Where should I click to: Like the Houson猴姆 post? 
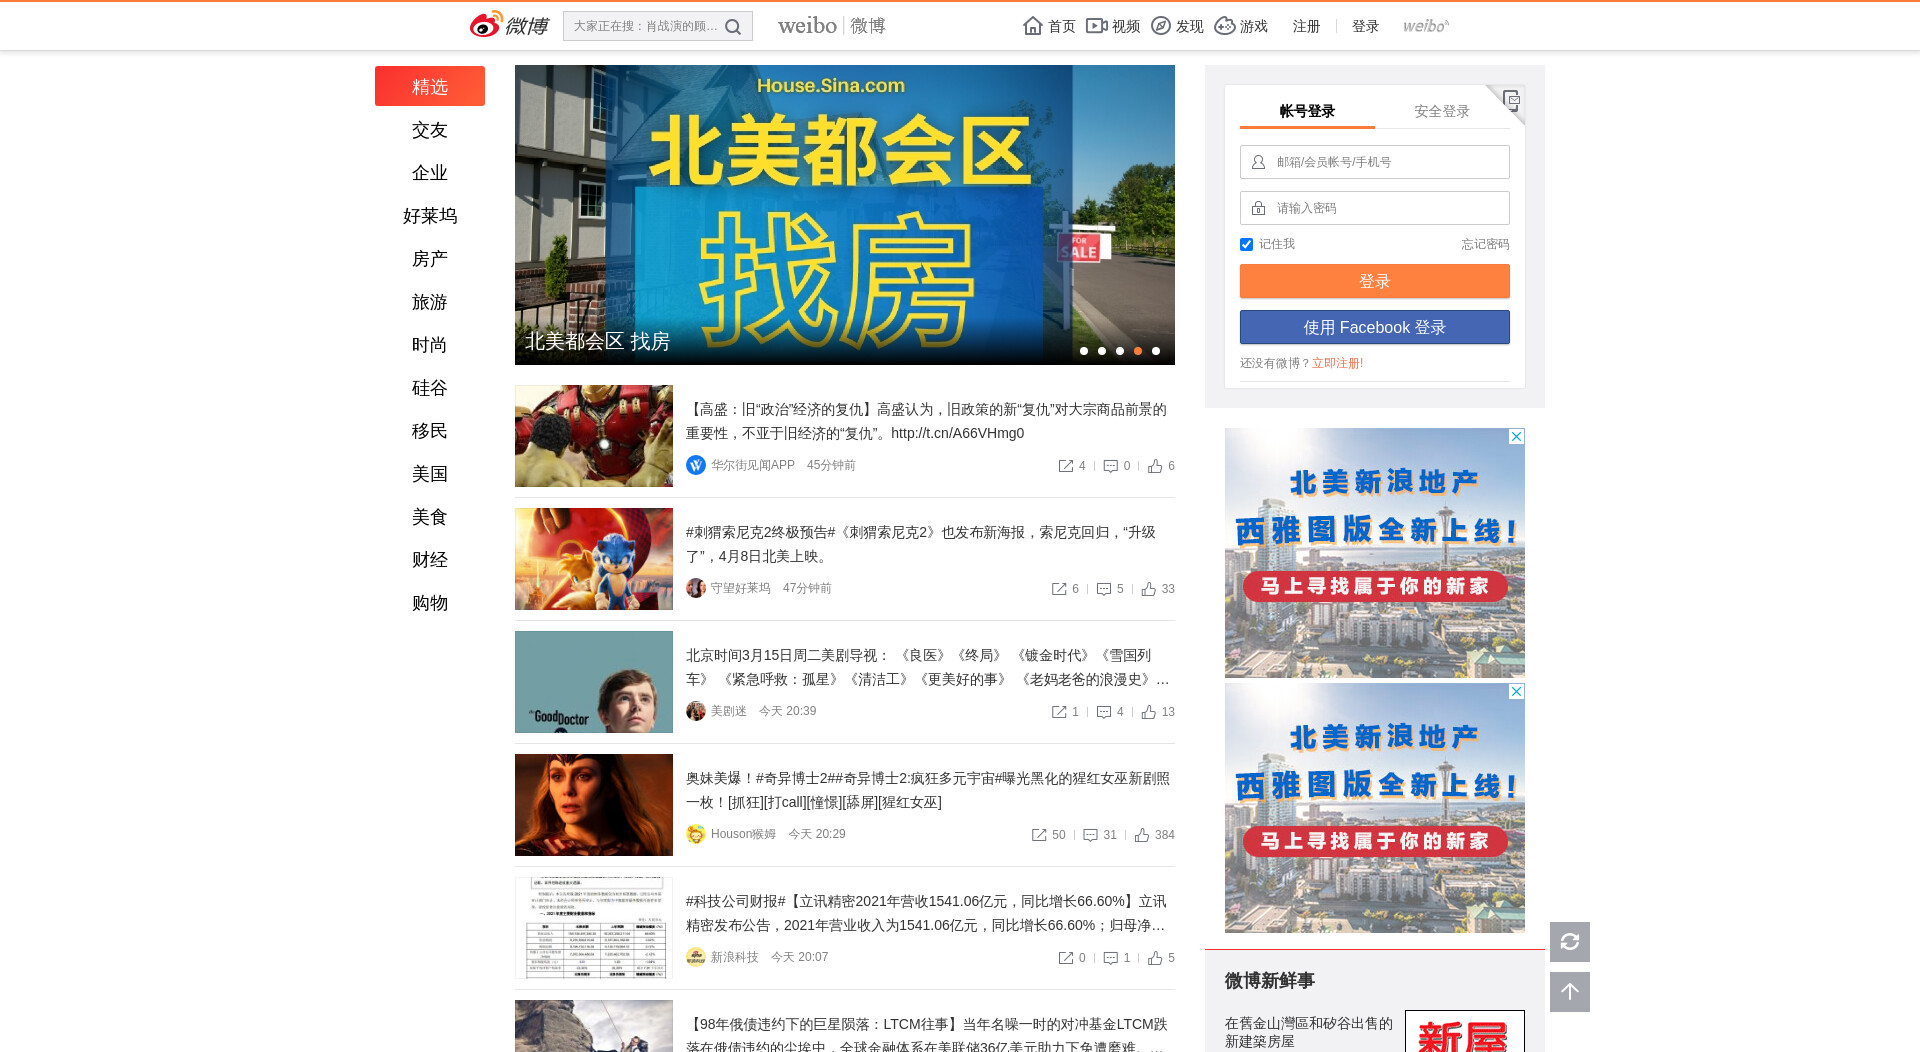[x=1142, y=835]
